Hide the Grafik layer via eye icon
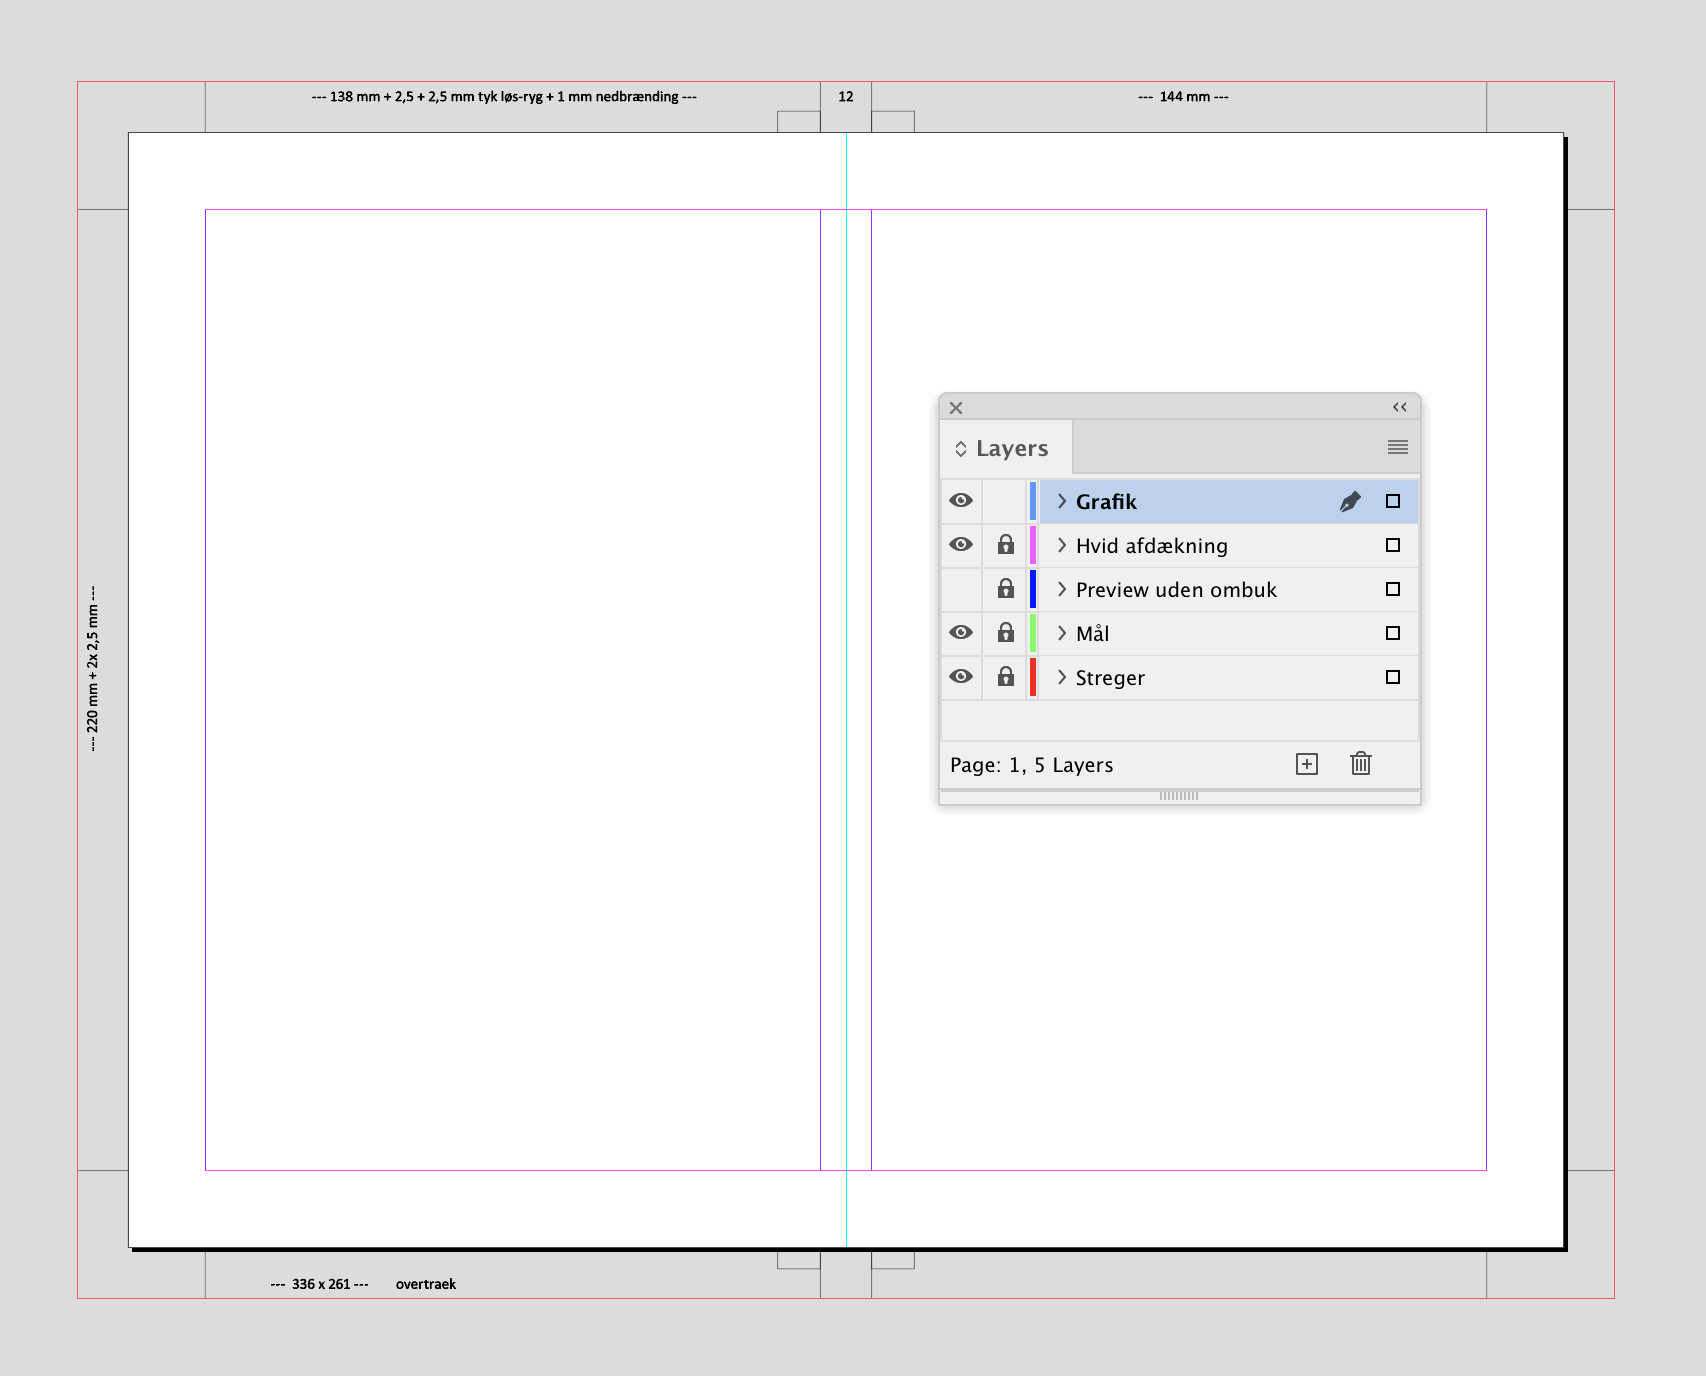 [961, 501]
